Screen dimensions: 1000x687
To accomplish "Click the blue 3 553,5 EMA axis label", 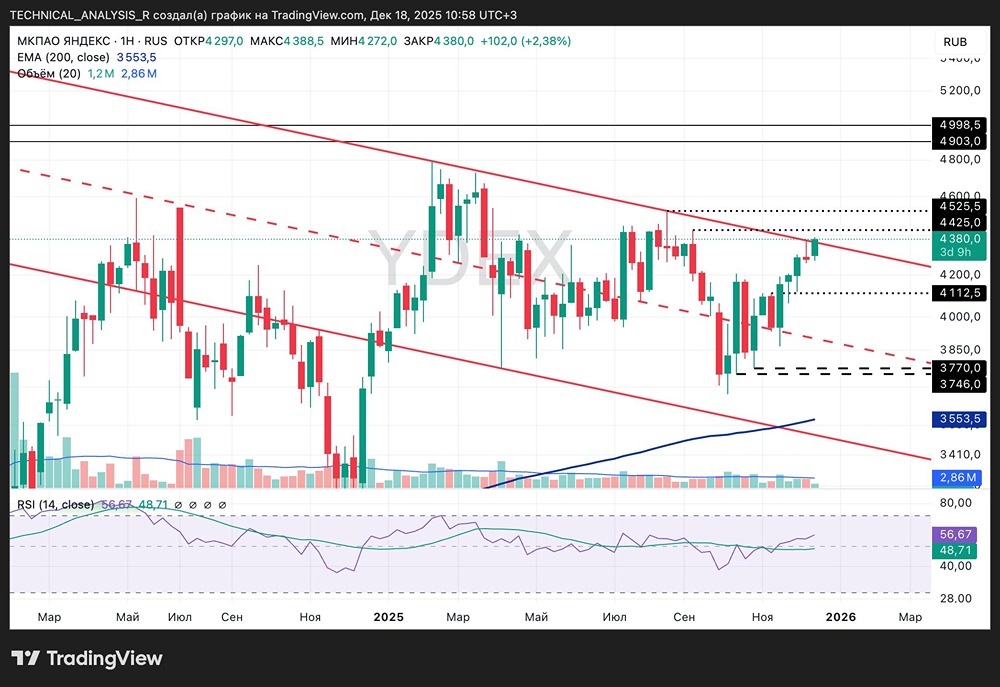I will (x=959, y=418).
